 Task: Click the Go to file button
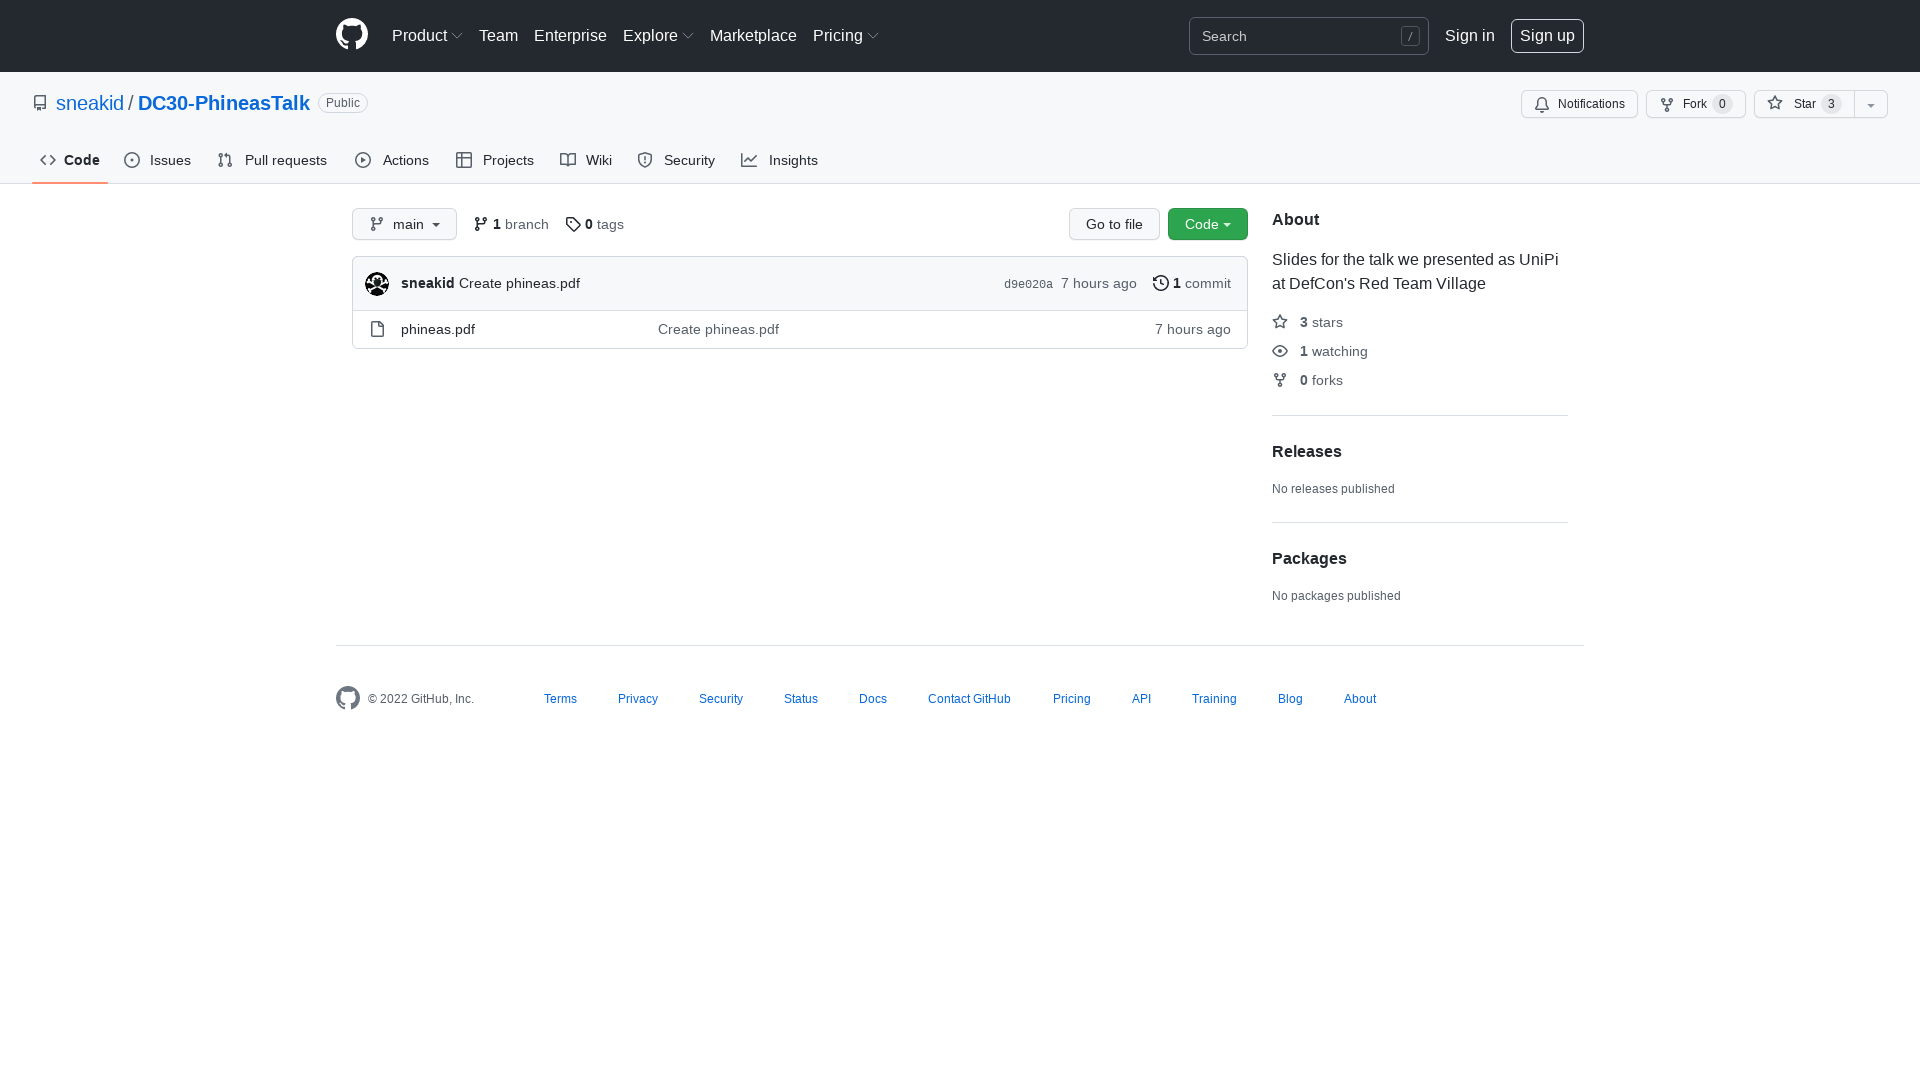tap(1114, 224)
